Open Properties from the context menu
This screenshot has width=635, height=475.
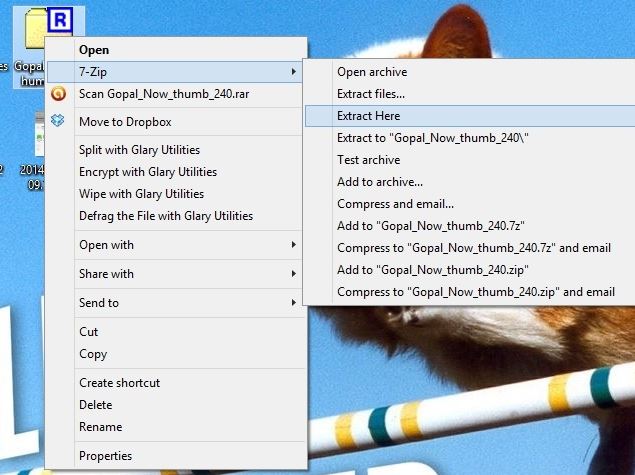tap(105, 456)
